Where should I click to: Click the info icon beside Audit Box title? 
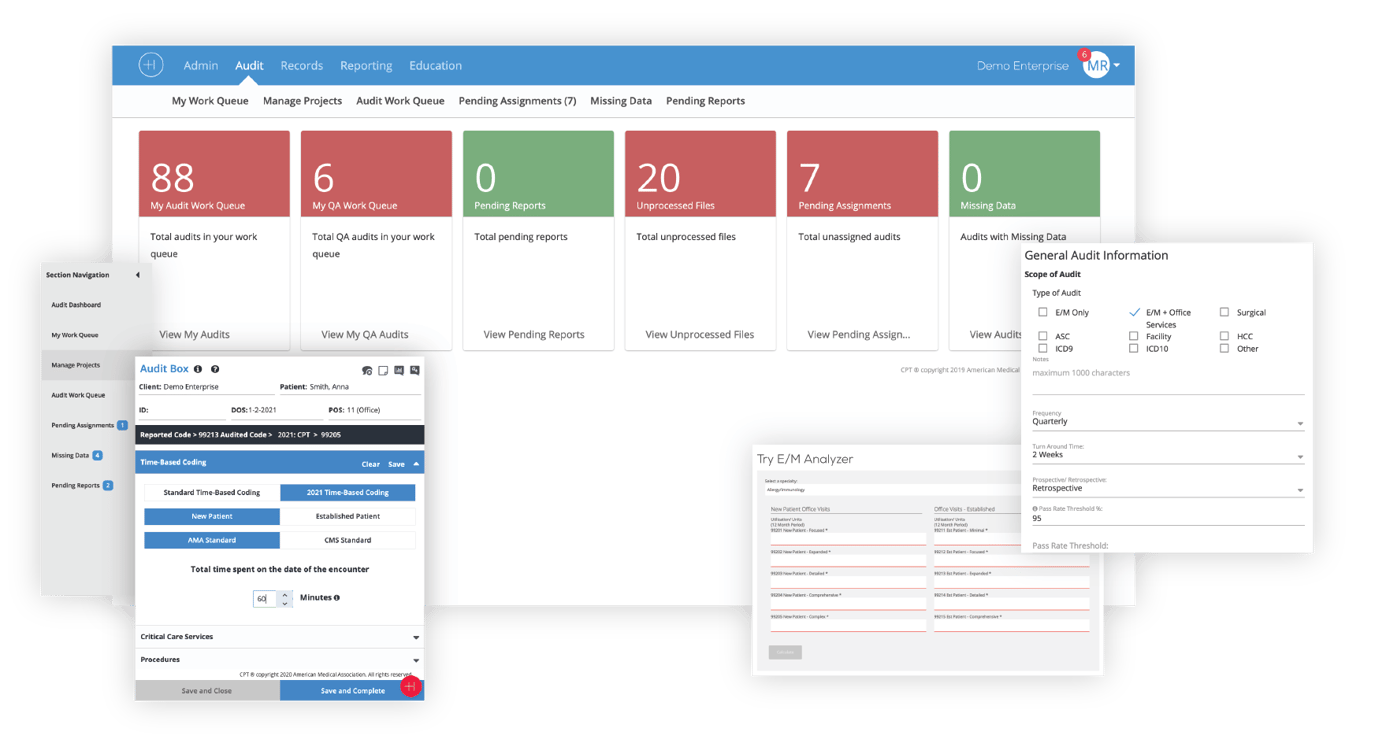click(x=198, y=369)
